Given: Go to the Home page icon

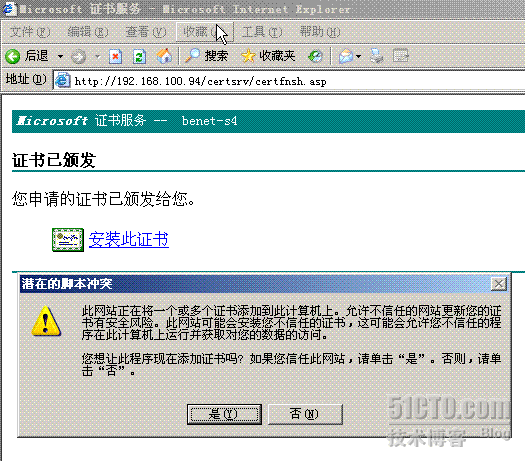Looking at the screenshot, I should (x=164, y=56).
